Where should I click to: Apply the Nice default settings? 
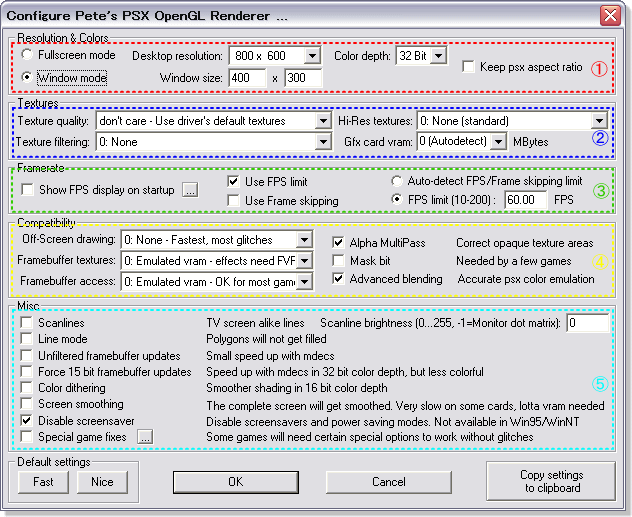(102, 482)
